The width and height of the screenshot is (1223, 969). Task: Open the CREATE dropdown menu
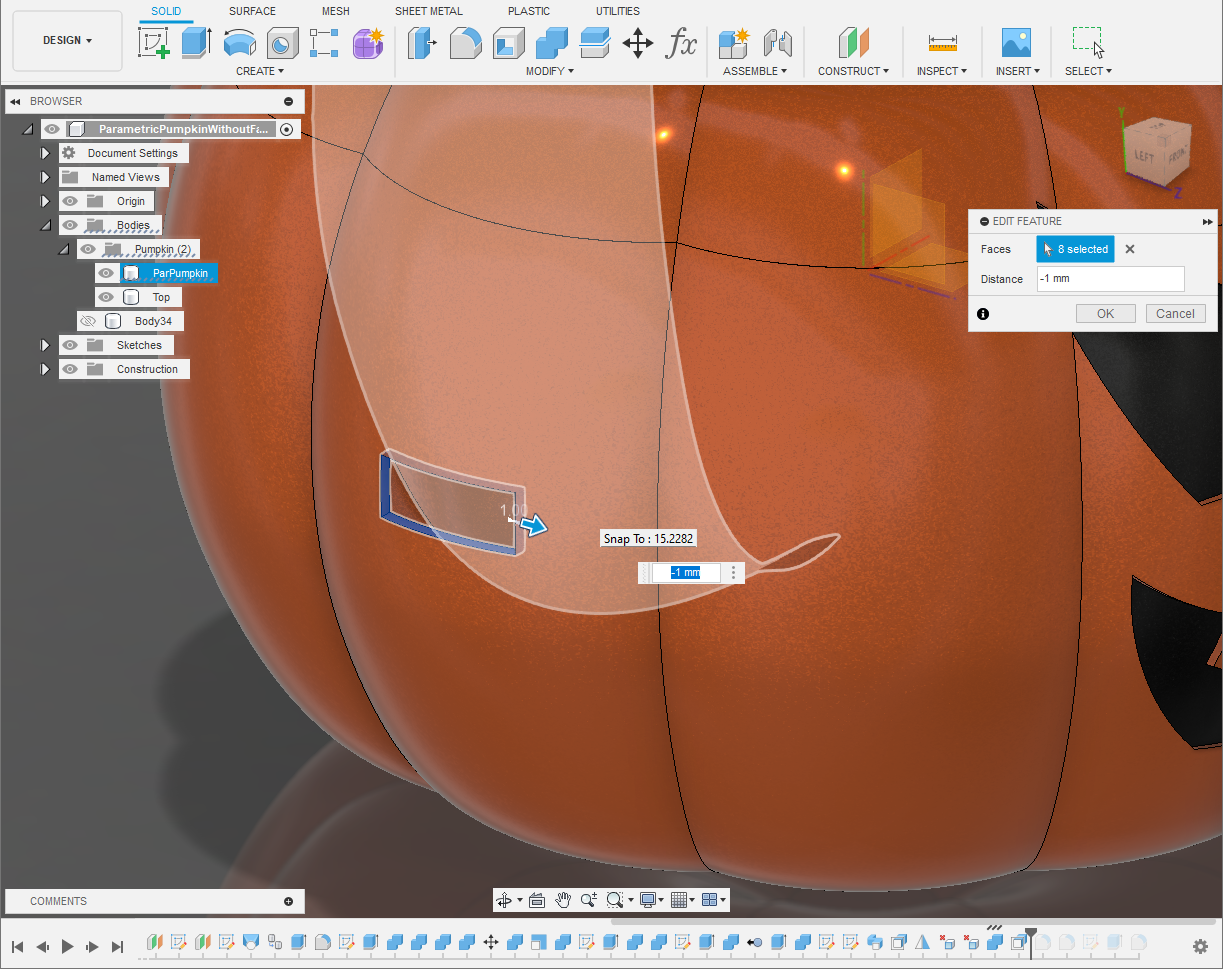[260, 71]
